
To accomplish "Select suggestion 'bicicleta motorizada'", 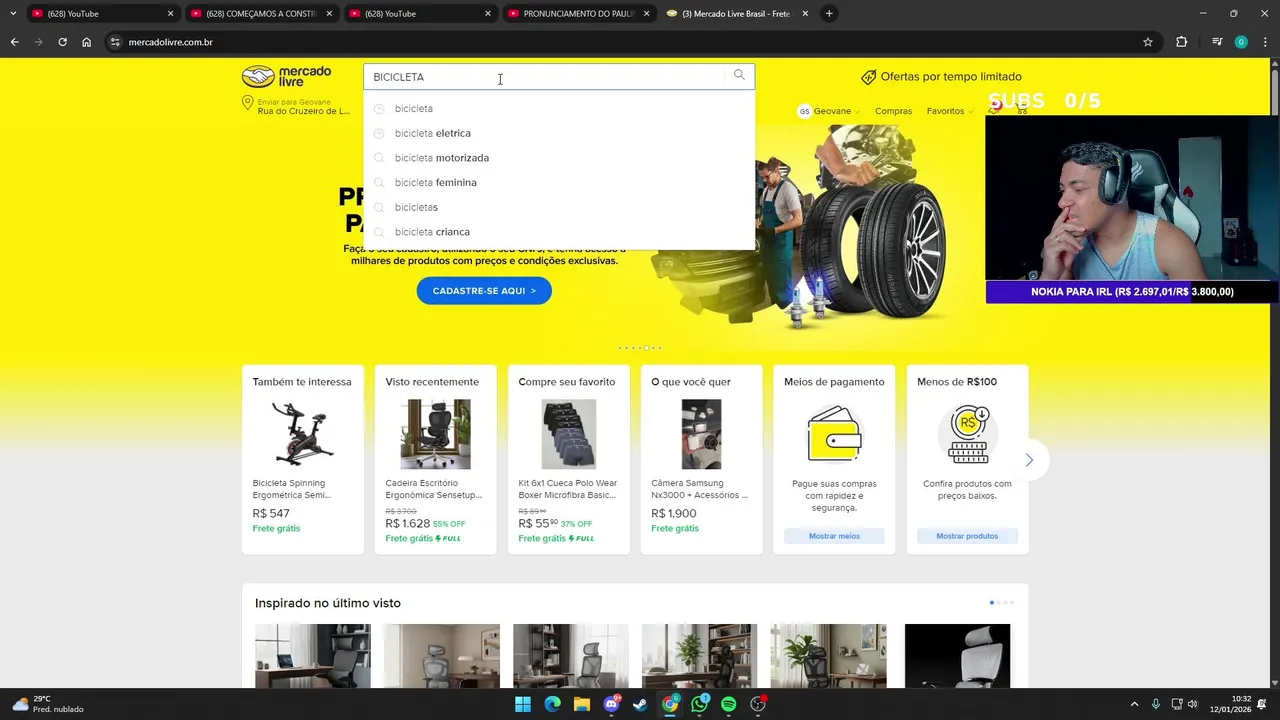I will (x=559, y=158).
